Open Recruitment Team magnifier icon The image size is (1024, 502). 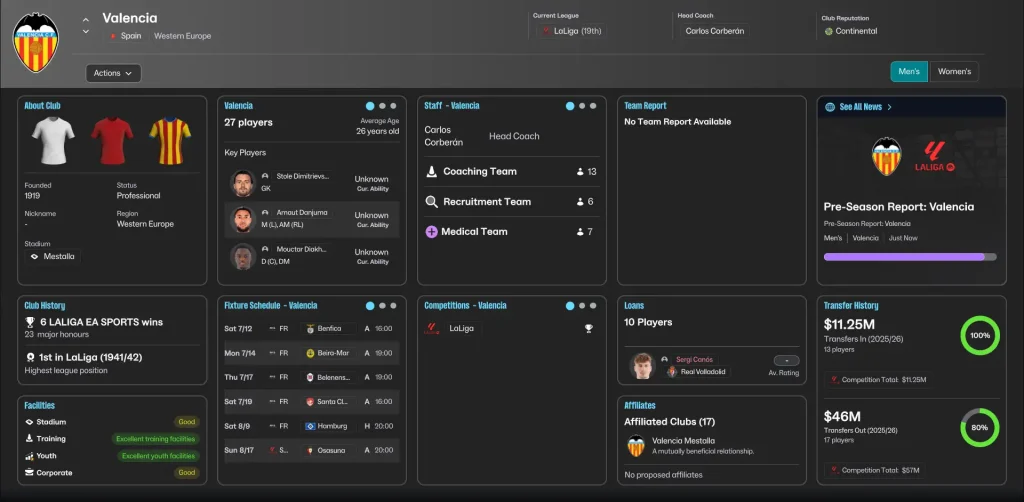(x=431, y=202)
